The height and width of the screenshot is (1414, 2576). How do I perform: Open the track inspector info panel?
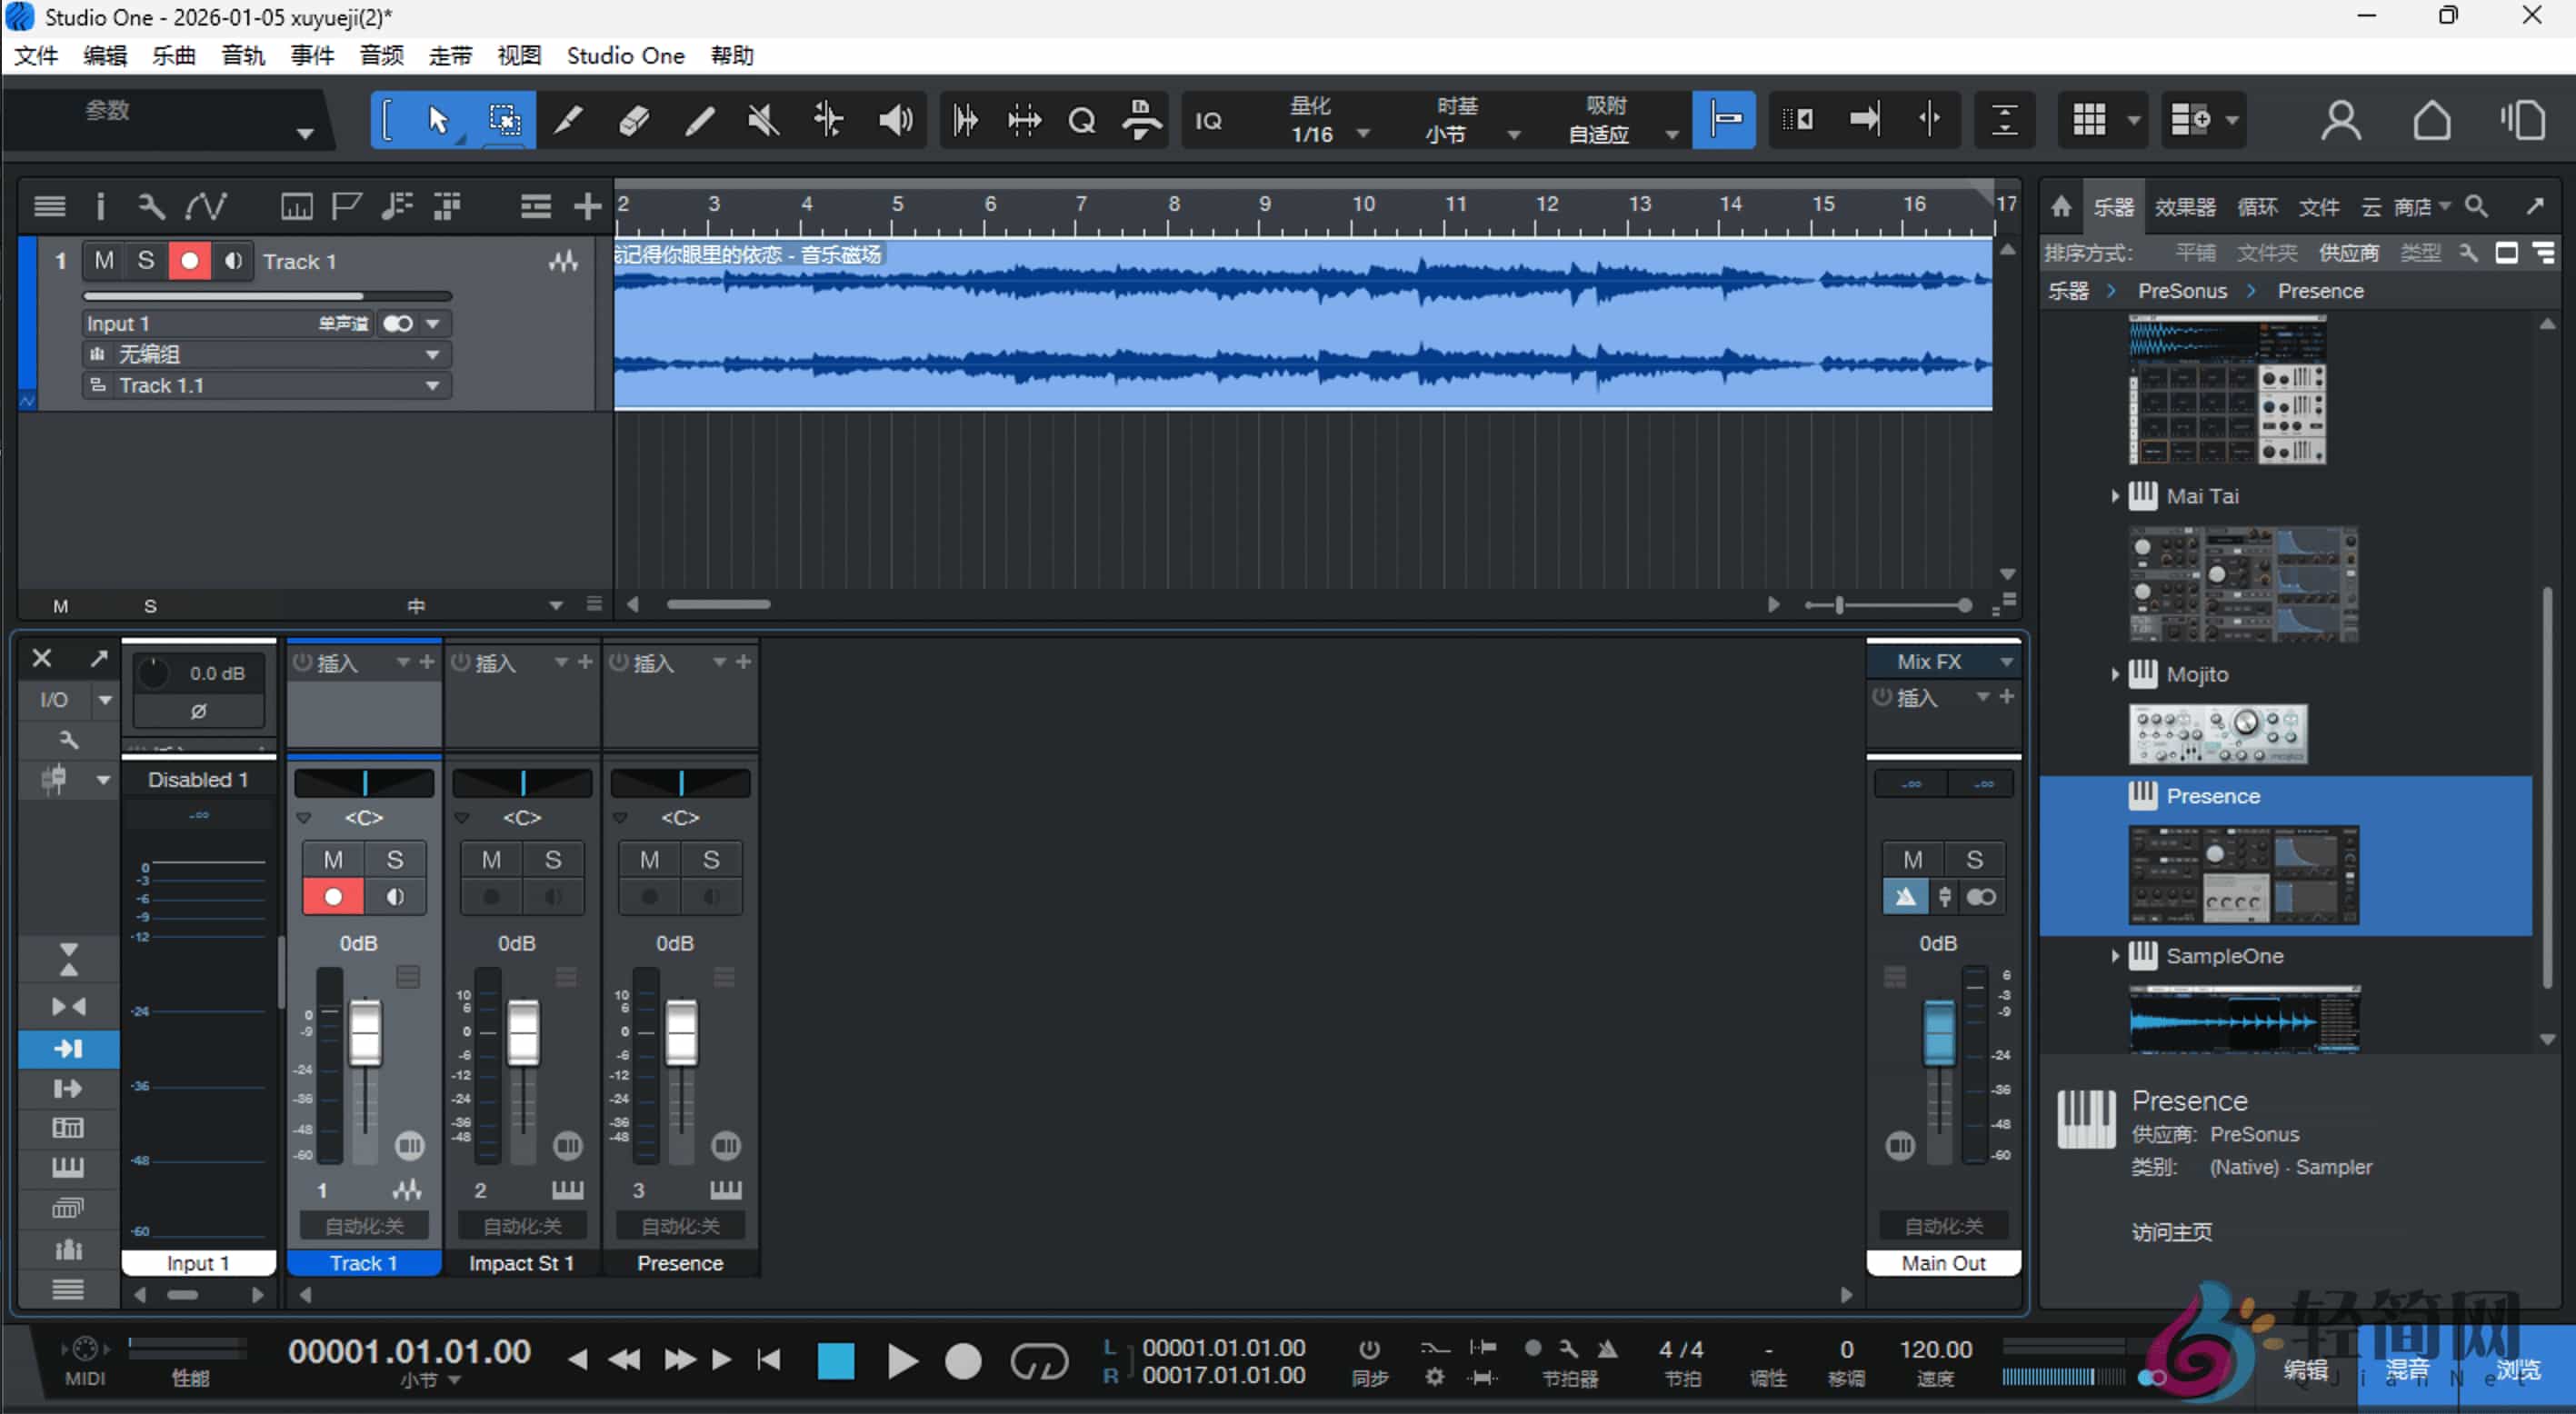click(100, 206)
